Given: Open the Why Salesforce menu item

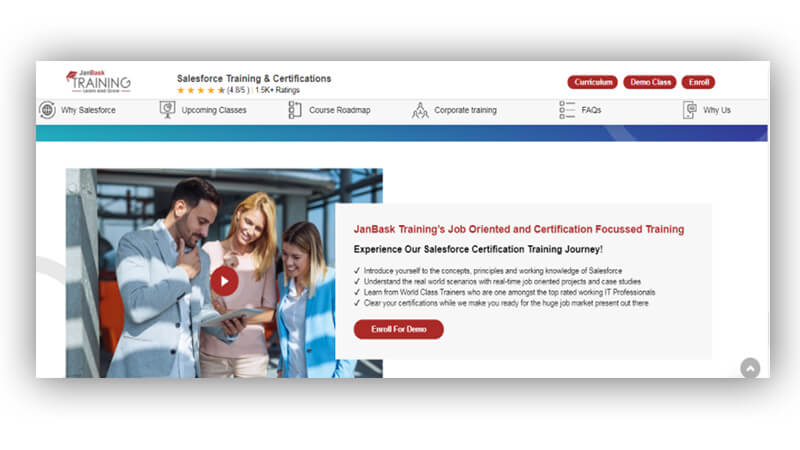Looking at the screenshot, I should (x=88, y=110).
